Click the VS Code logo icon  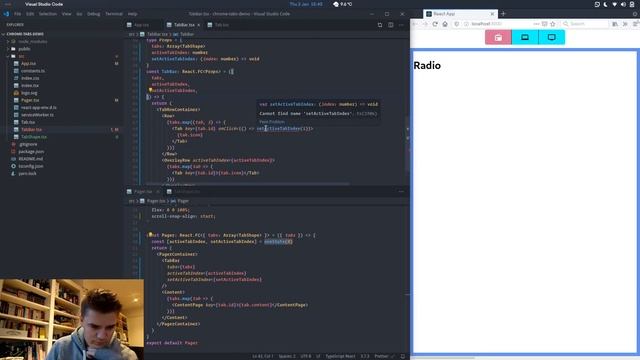point(6,14)
